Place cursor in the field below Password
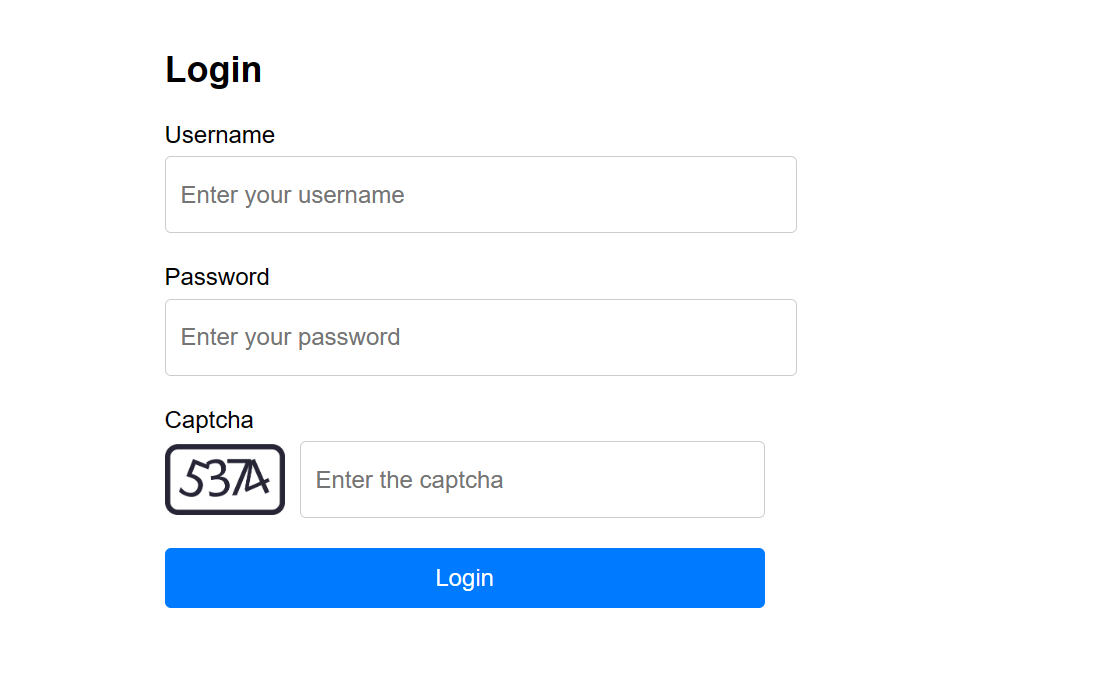Viewport: 1119px width, 689px height. click(x=480, y=337)
